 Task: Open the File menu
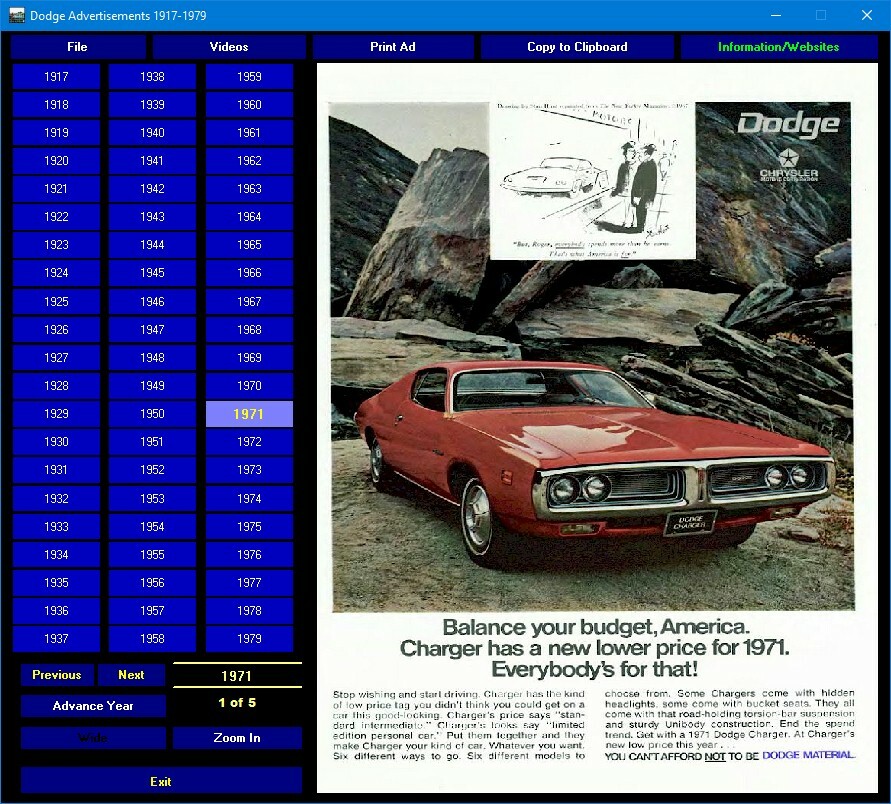[x=77, y=46]
